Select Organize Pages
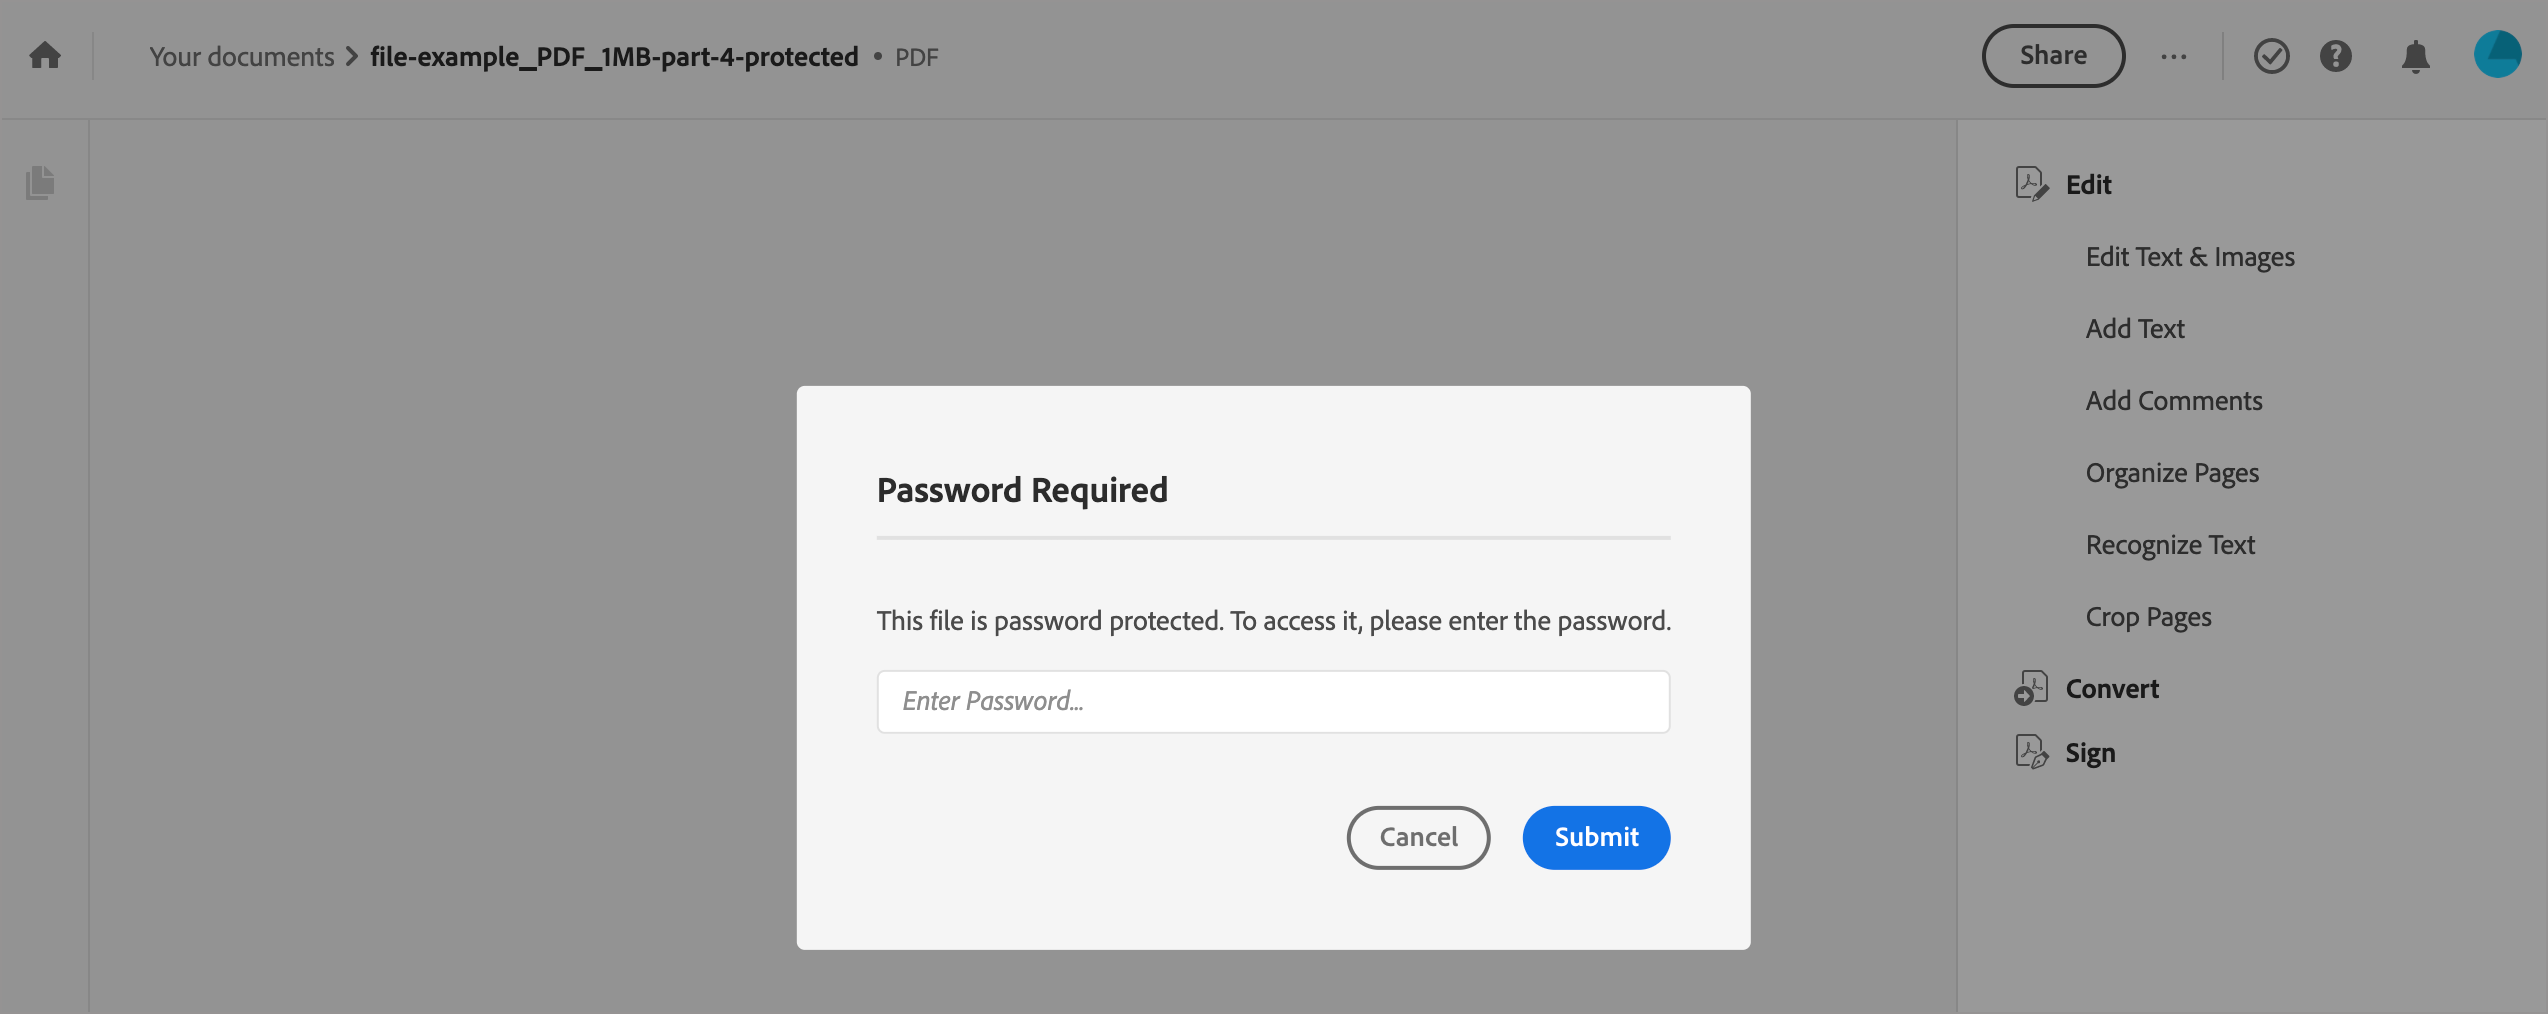 click(2172, 473)
